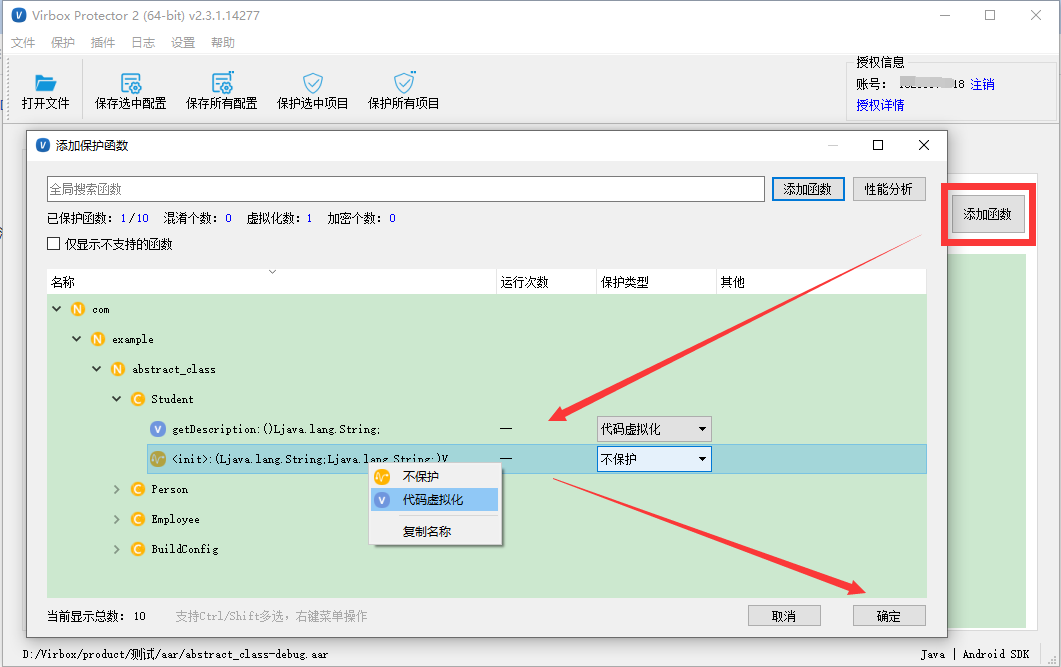
Task: Expand the Employee class node
Action: (x=116, y=519)
